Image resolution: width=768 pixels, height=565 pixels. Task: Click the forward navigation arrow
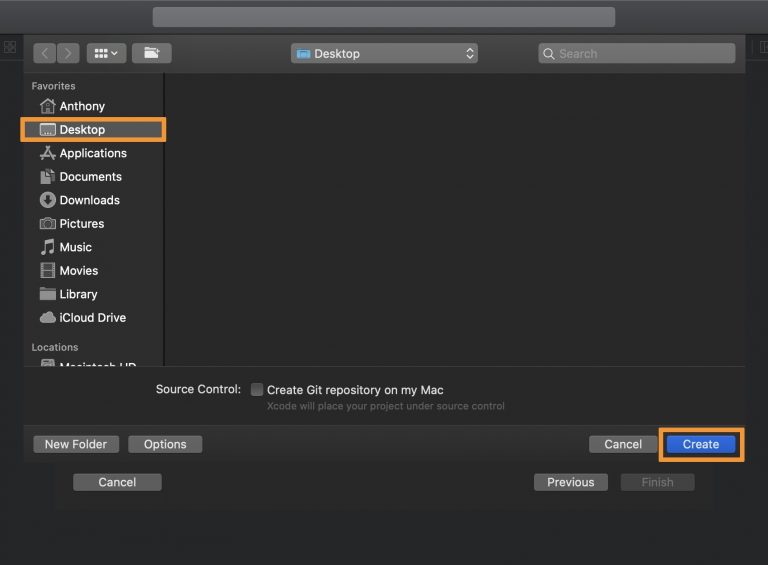tap(68, 53)
